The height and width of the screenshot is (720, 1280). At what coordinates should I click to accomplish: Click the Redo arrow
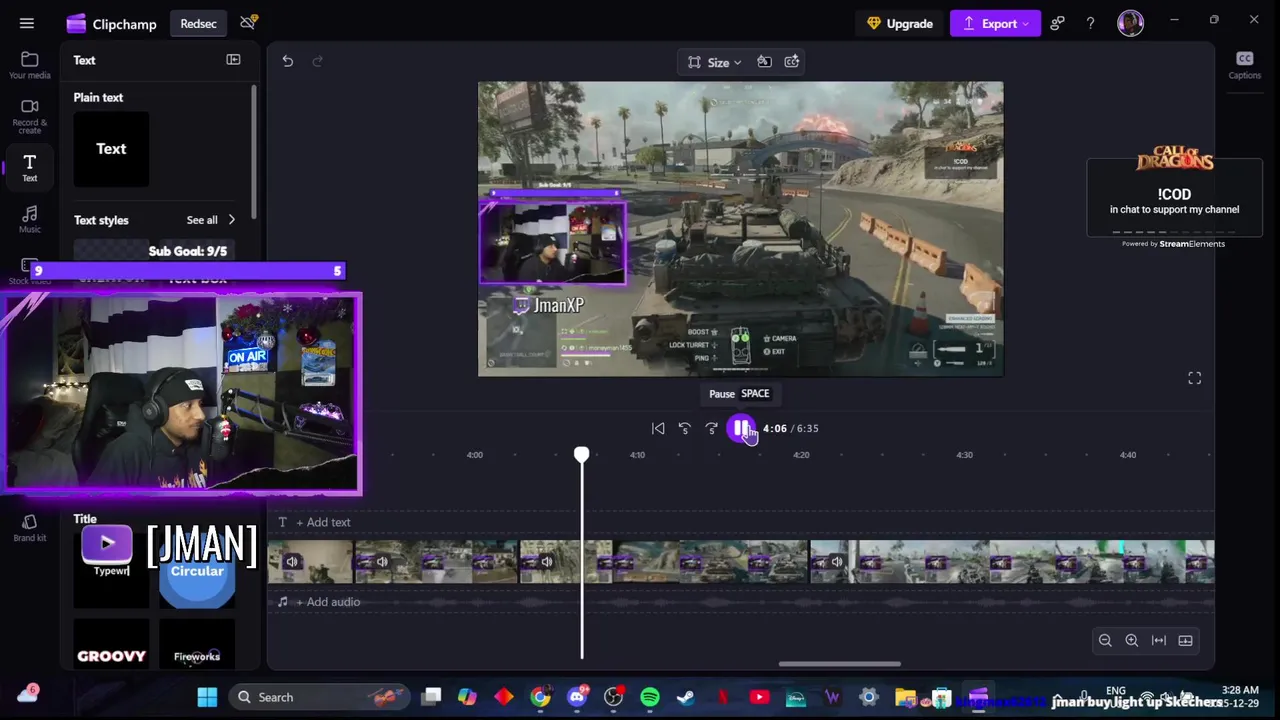pos(318,61)
